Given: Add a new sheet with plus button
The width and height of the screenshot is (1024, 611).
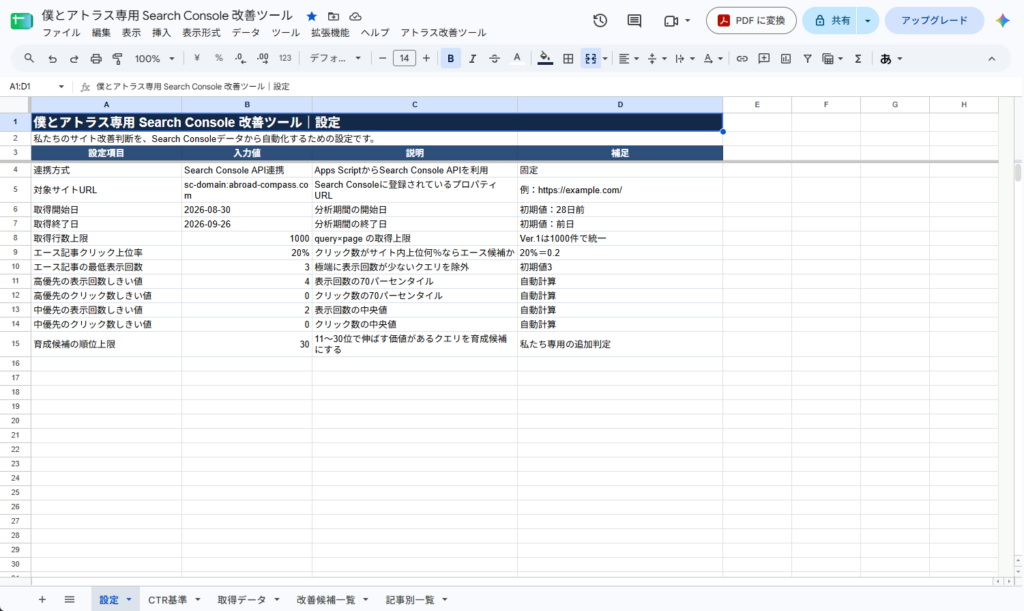Looking at the screenshot, I should [42, 599].
